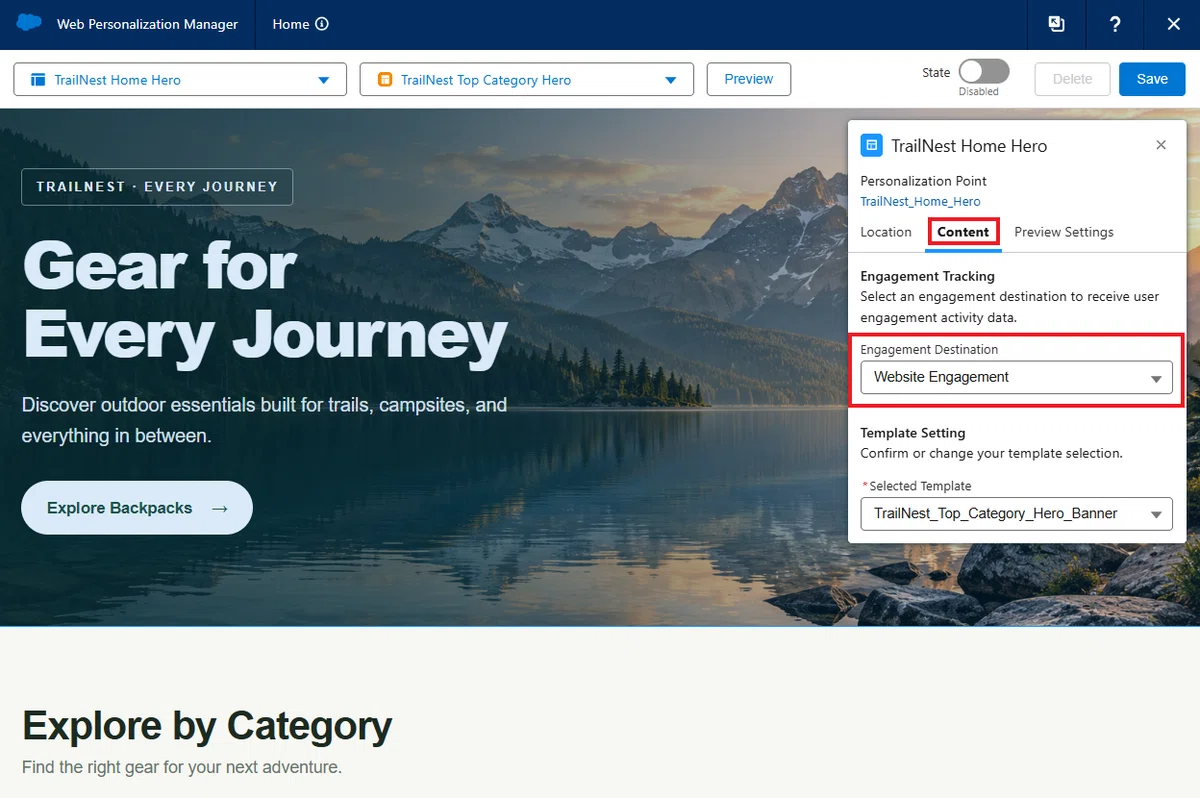This screenshot has height=798, width=1200.
Task: Click the pop-out window icon in the top bar
Action: point(1056,24)
